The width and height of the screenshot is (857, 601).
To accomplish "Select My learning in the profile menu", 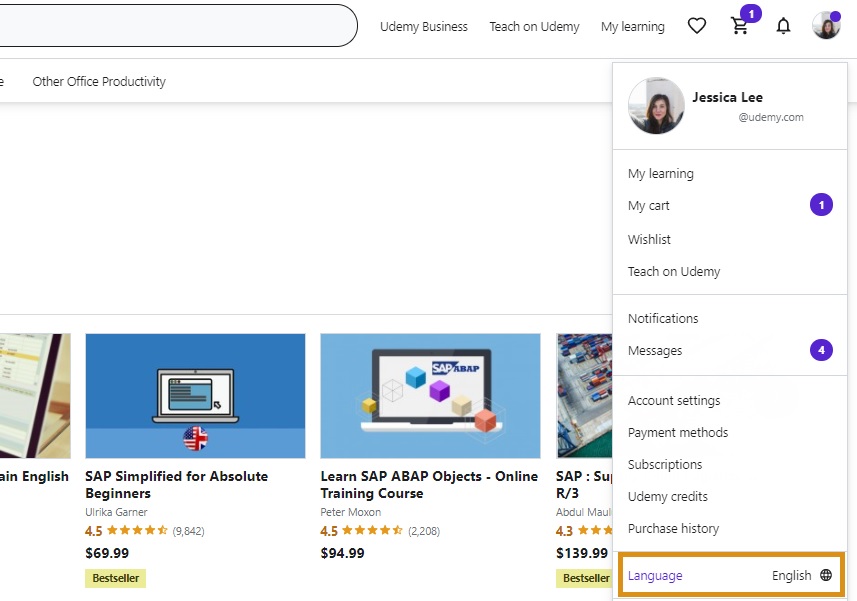I will point(660,174).
